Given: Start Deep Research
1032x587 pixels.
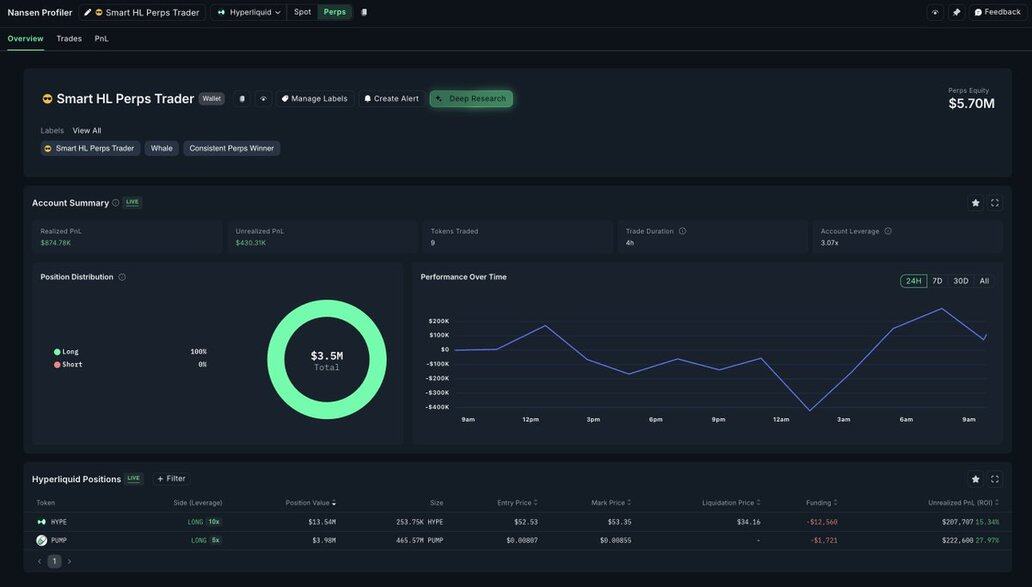Looking at the screenshot, I should tap(471, 99).
